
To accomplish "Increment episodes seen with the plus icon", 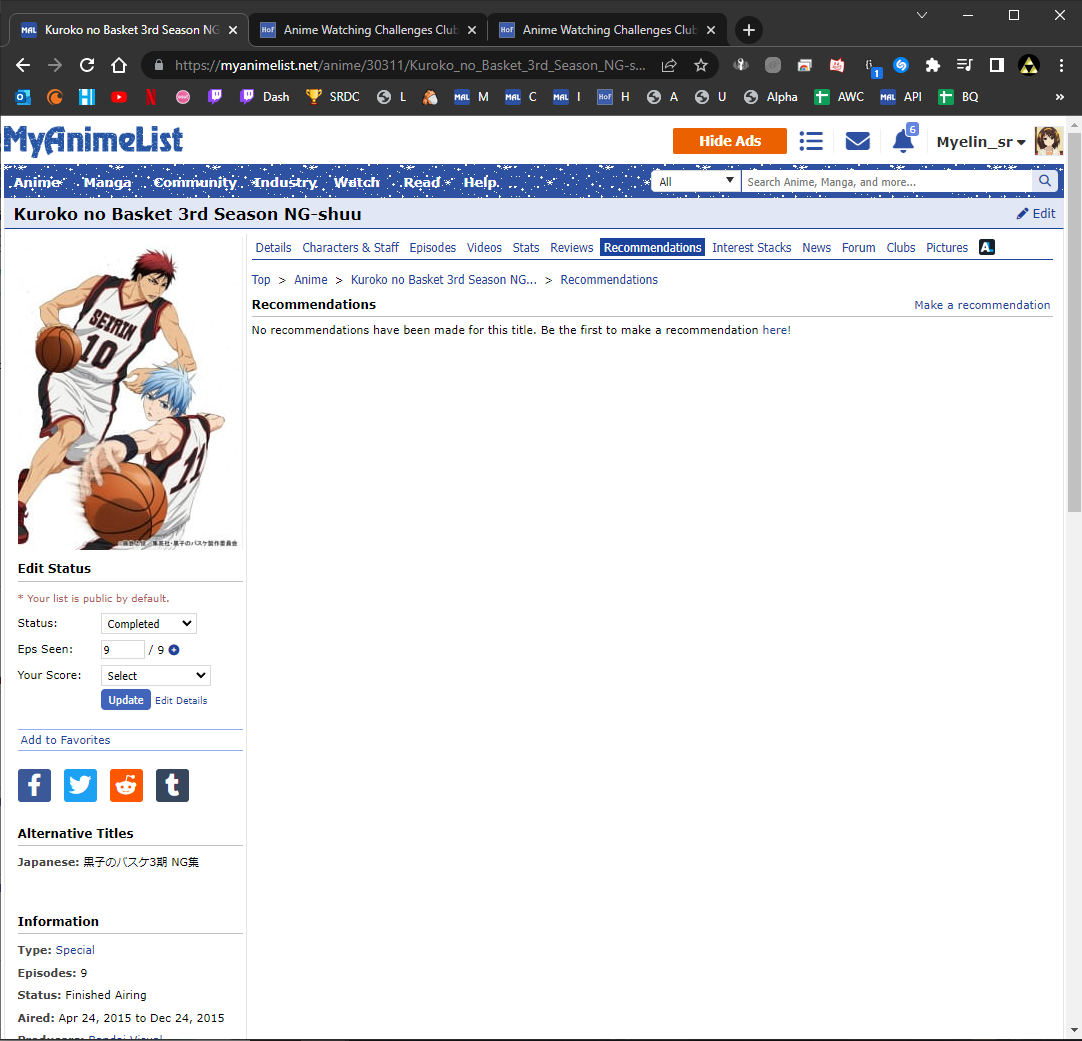I will (x=174, y=650).
